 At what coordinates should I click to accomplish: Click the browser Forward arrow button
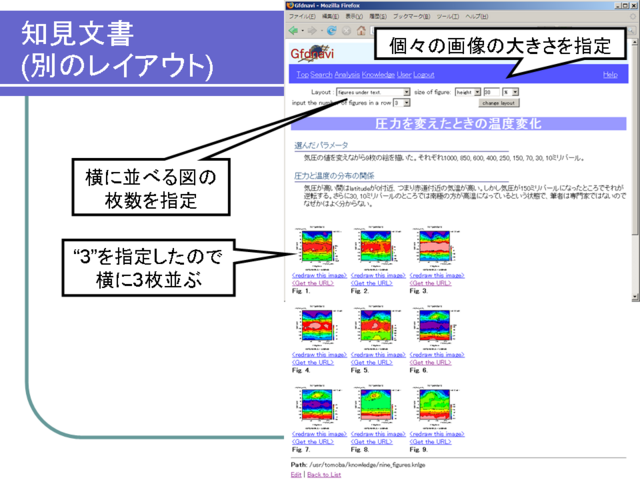coord(312,31)
